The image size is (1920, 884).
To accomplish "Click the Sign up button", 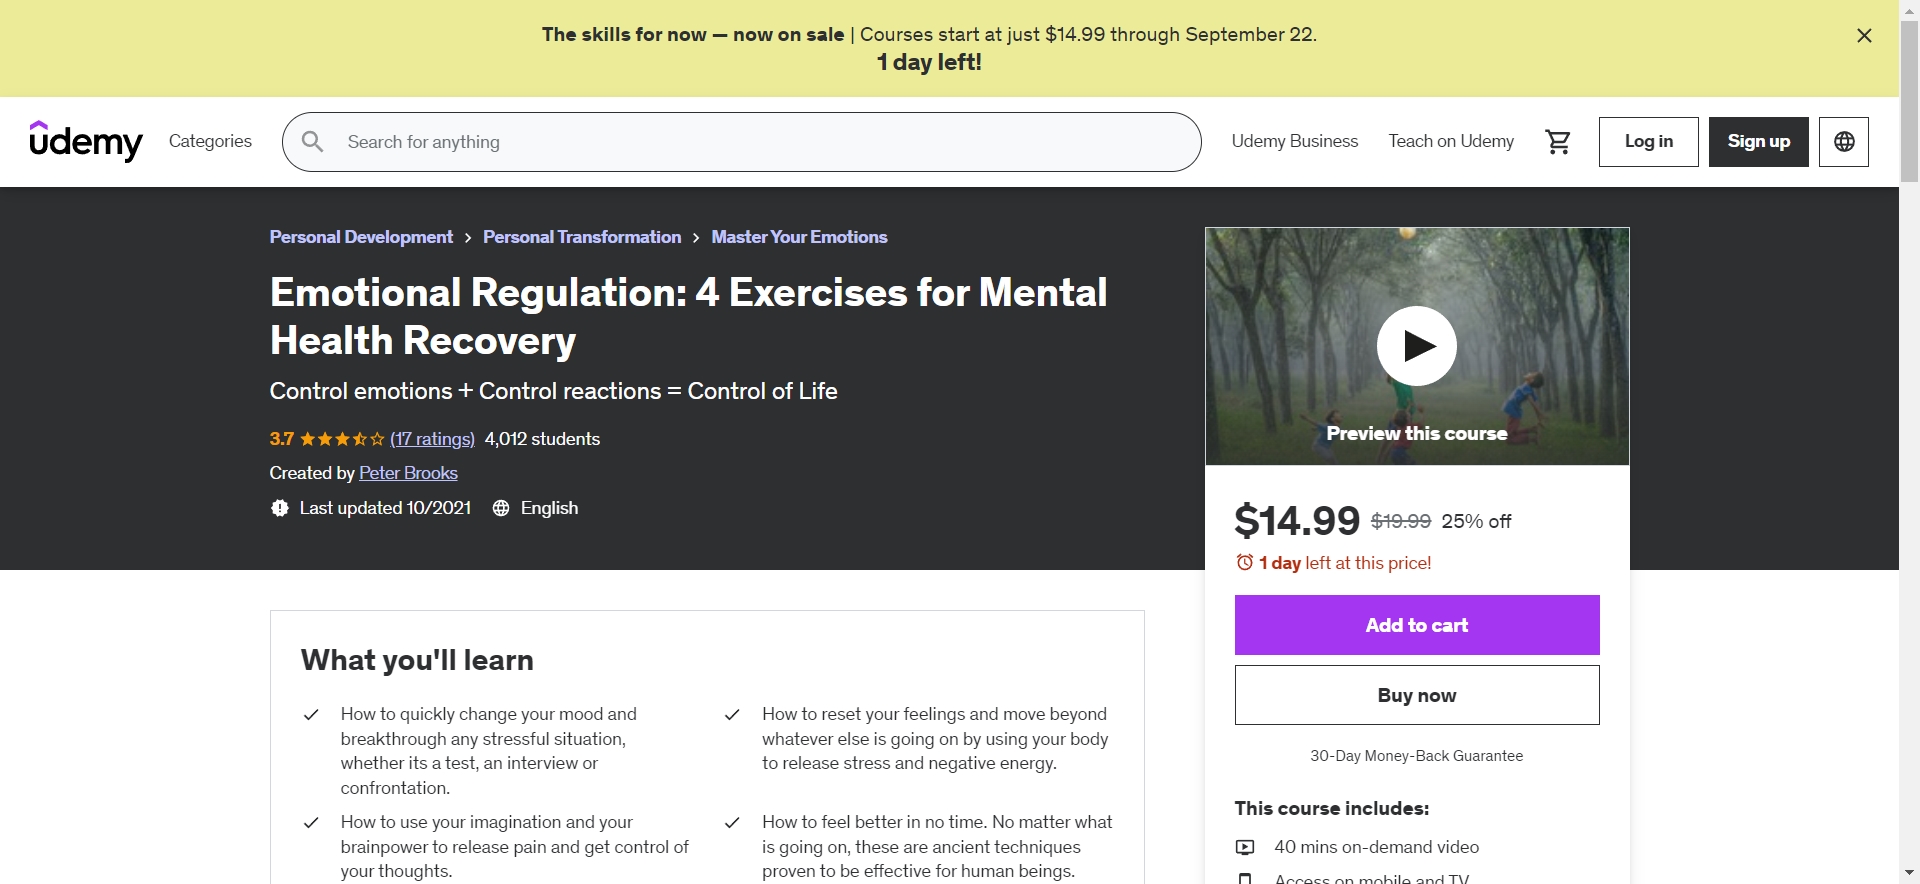I will click(x=1758, y=142).
